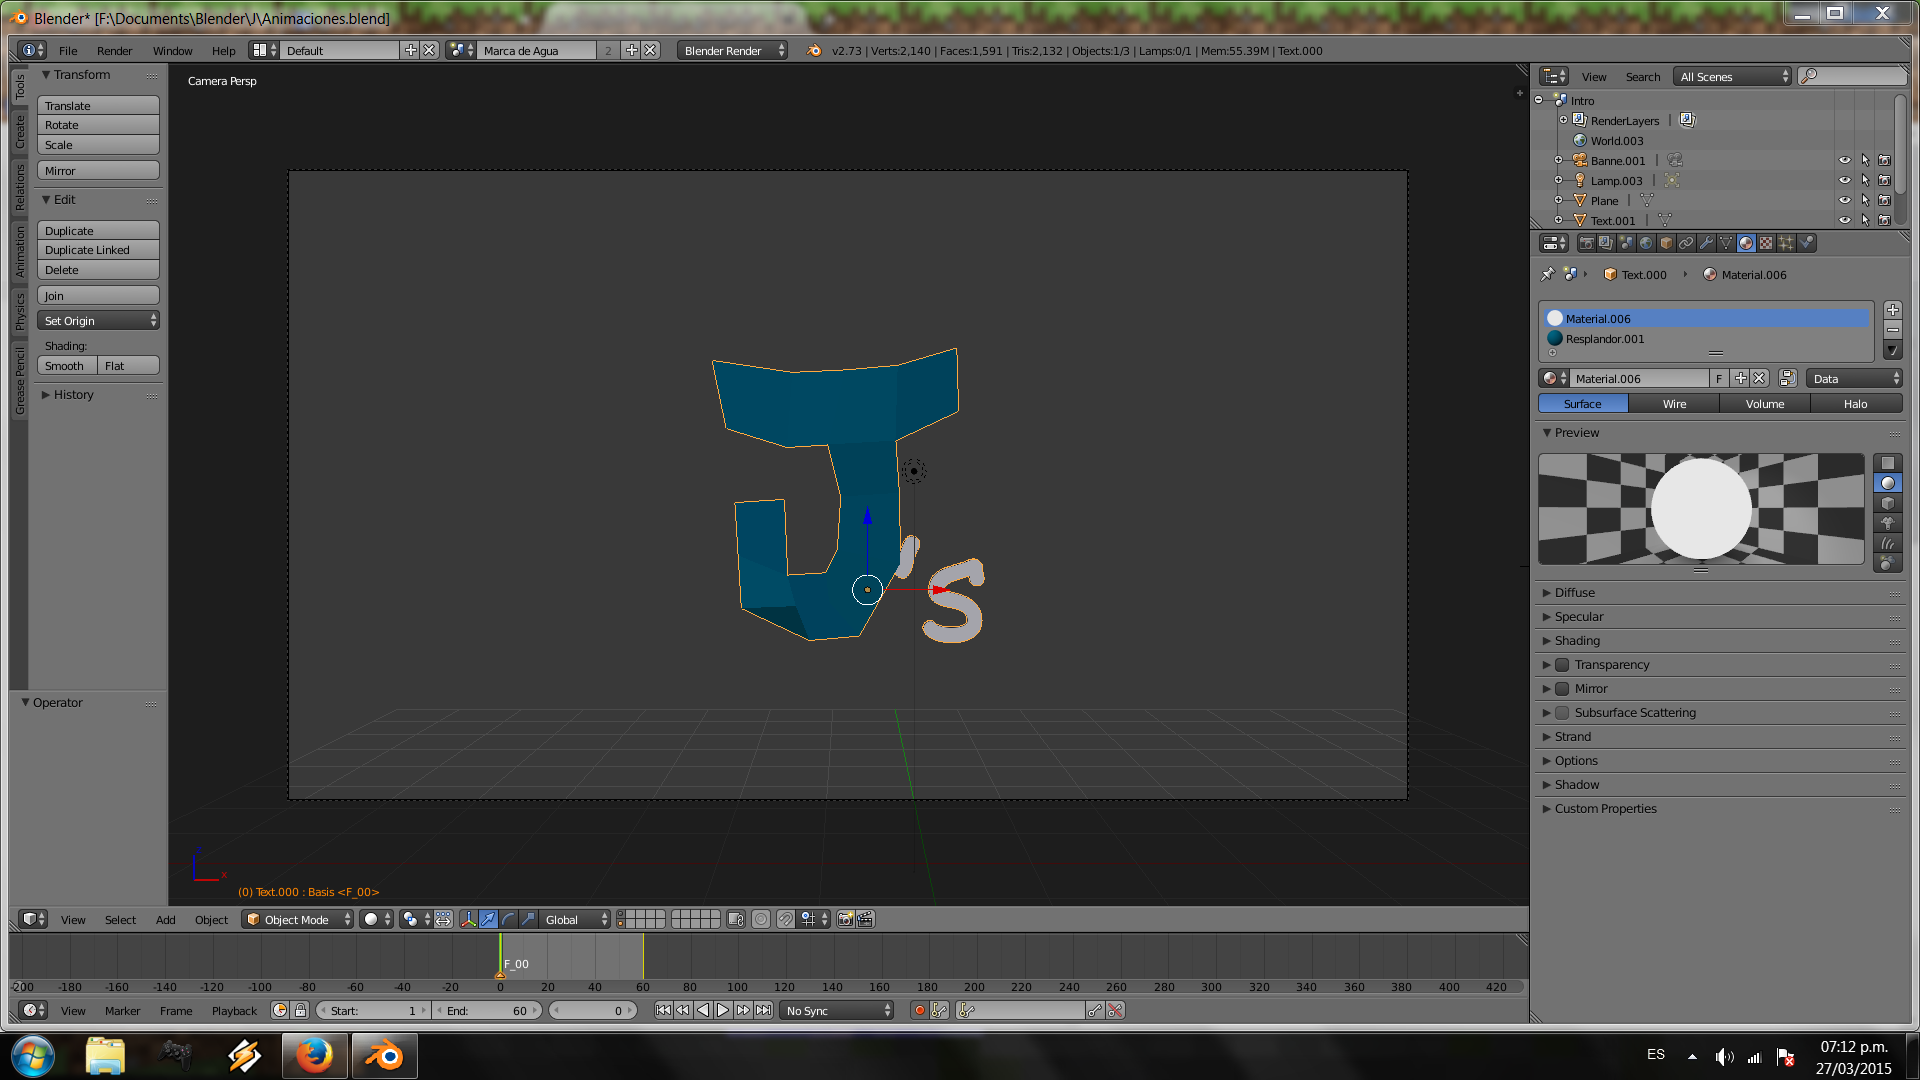
Task: Toggle the Transparency panel checkbox
Action: coord(1562,665)
